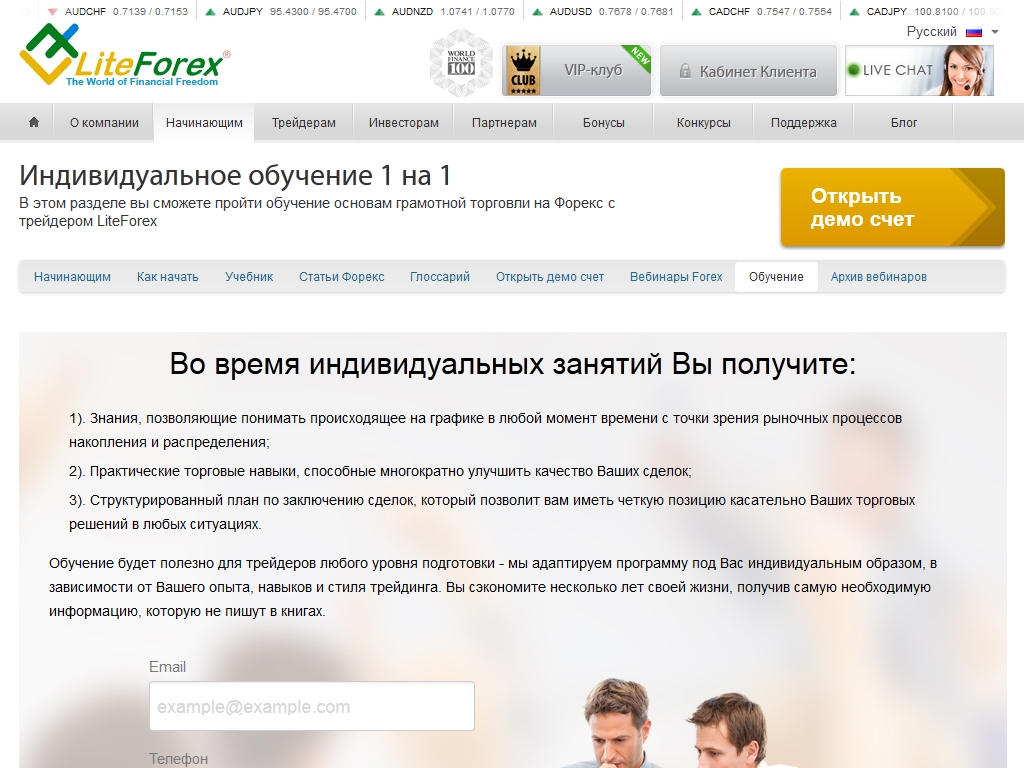
Task: Go to Архив вебинаров tab
Action: pyautogui.click(x=879, y=277)
